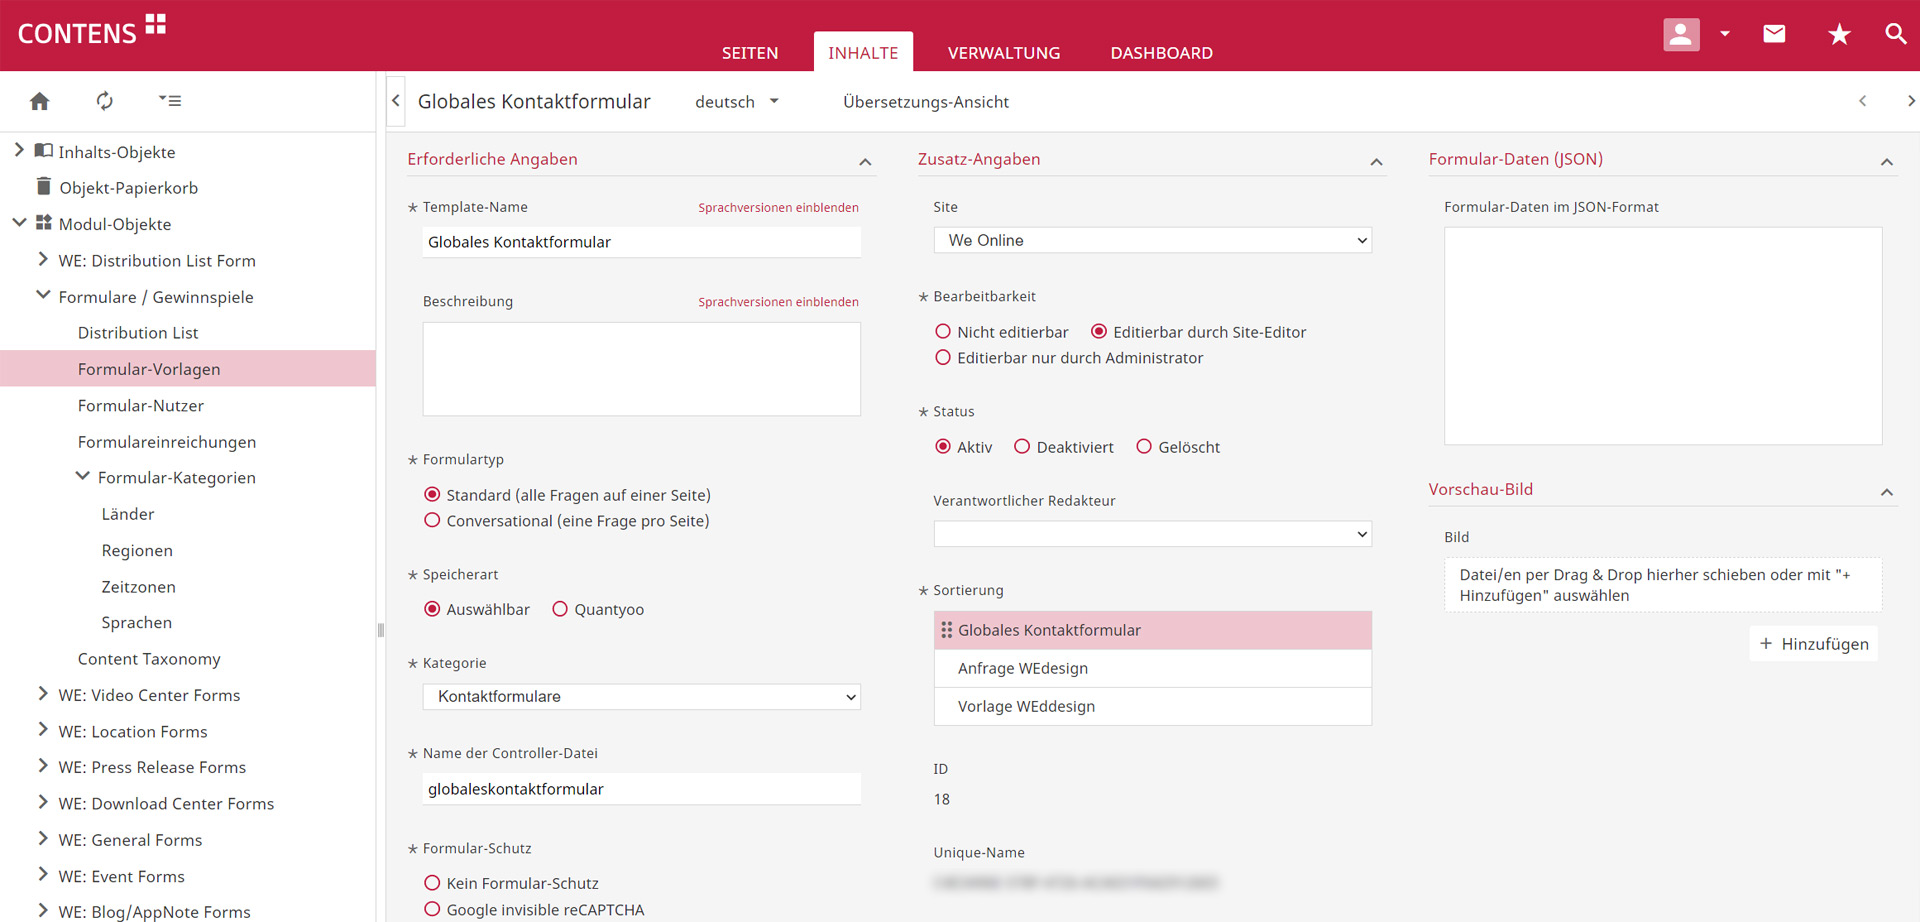
Task: Select the Quantyoo storage option
Action: 560,609
